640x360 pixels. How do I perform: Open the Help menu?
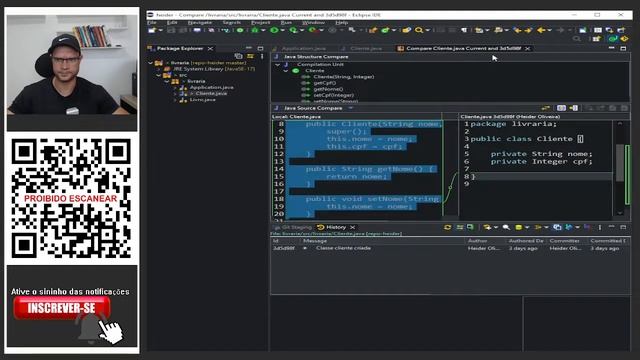(x=341, y=22)
